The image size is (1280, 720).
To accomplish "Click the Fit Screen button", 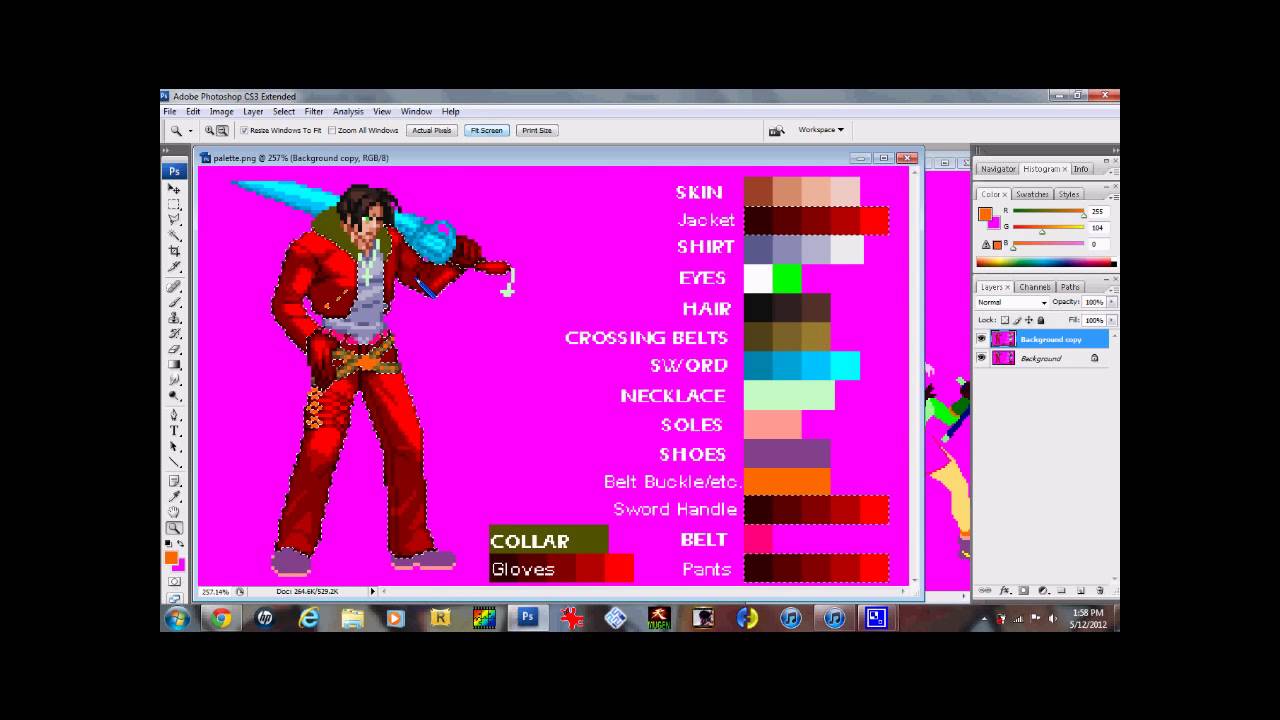I will [487, 130].
